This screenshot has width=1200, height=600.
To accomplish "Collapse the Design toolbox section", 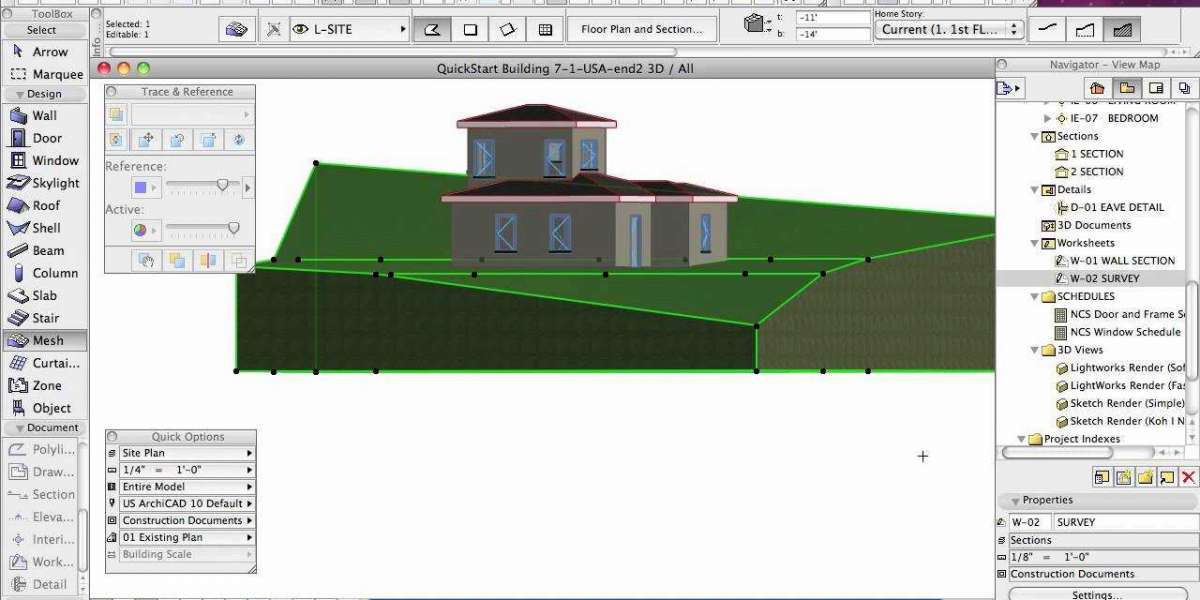I will 44,94.
